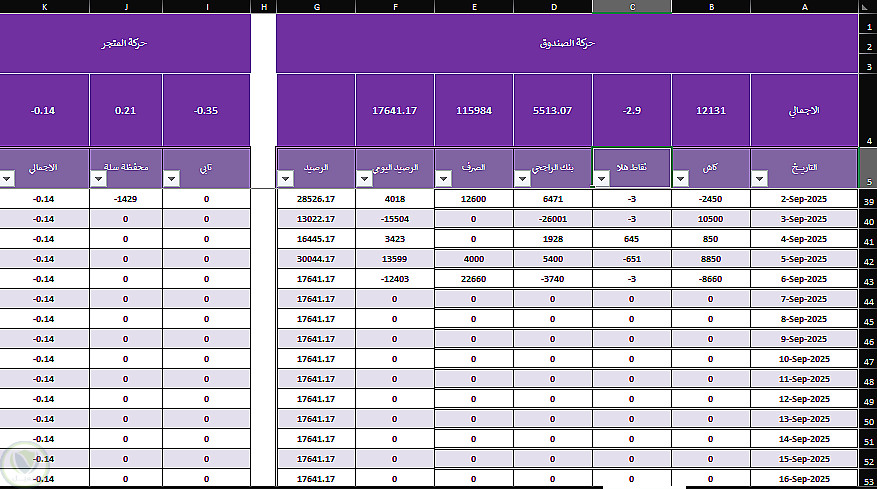The height and width of the screenshot is (489, 877).
Task: Select the 10500 cash cell
Action: pos(711,219)
